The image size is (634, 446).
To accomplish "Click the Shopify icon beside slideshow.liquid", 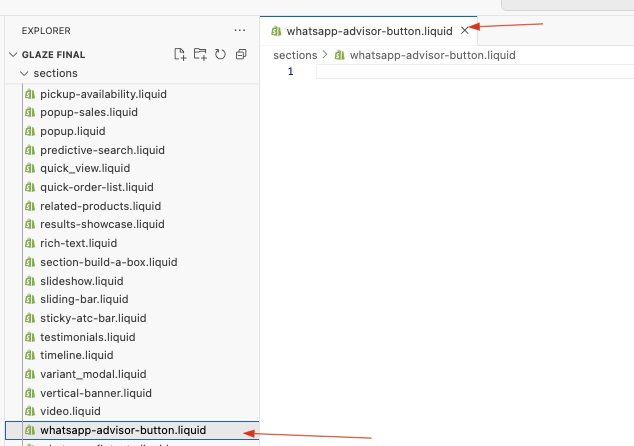I will click(30, 281).
